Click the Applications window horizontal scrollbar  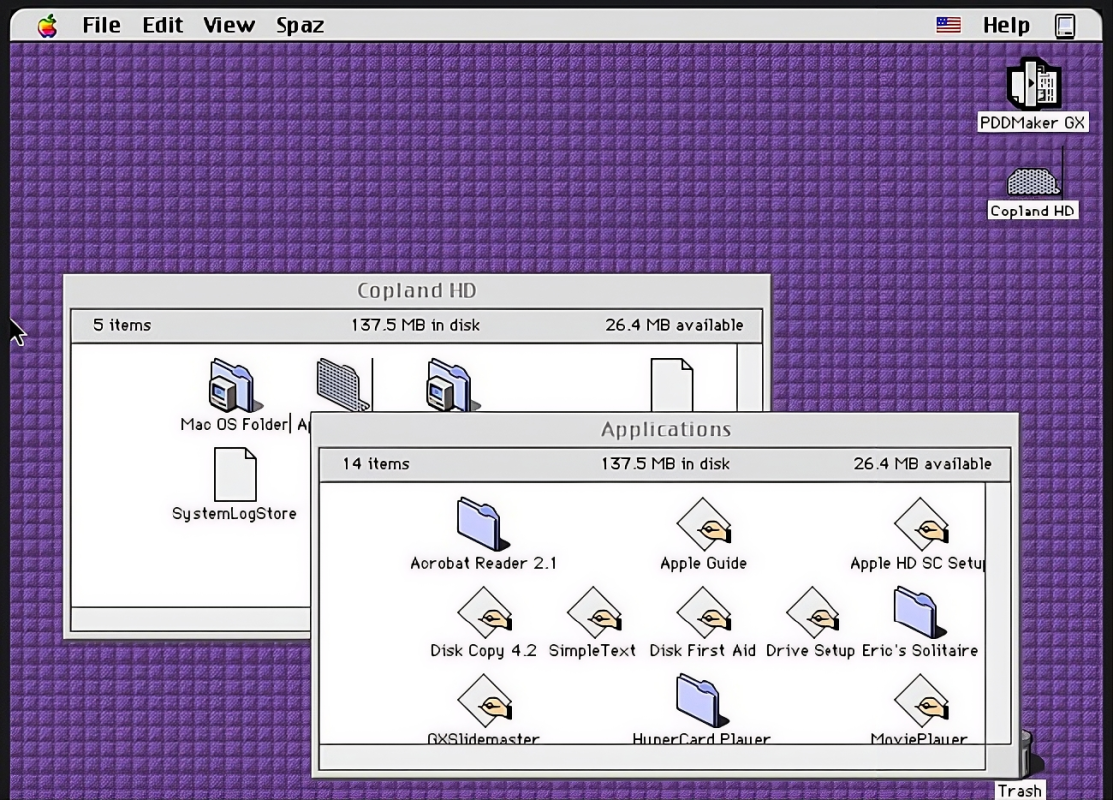652,757
